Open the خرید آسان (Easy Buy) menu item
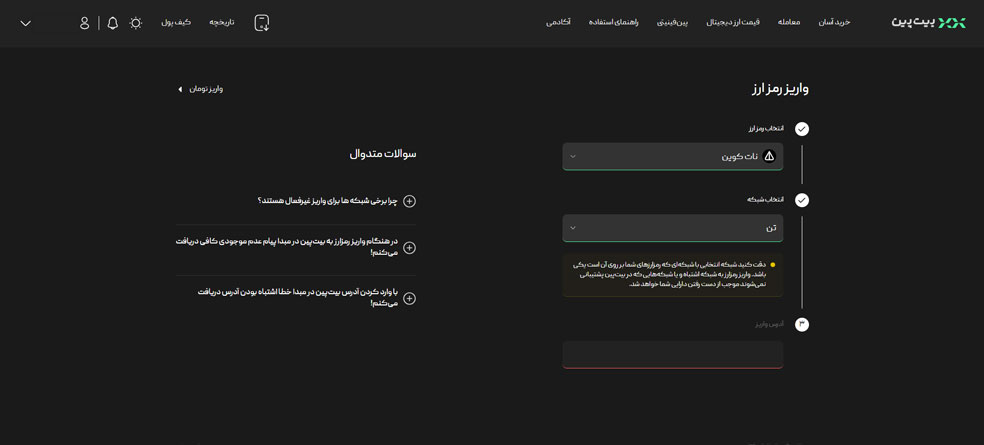The height and width of the screenshot is (445, 984). click(x=834, y=22)
